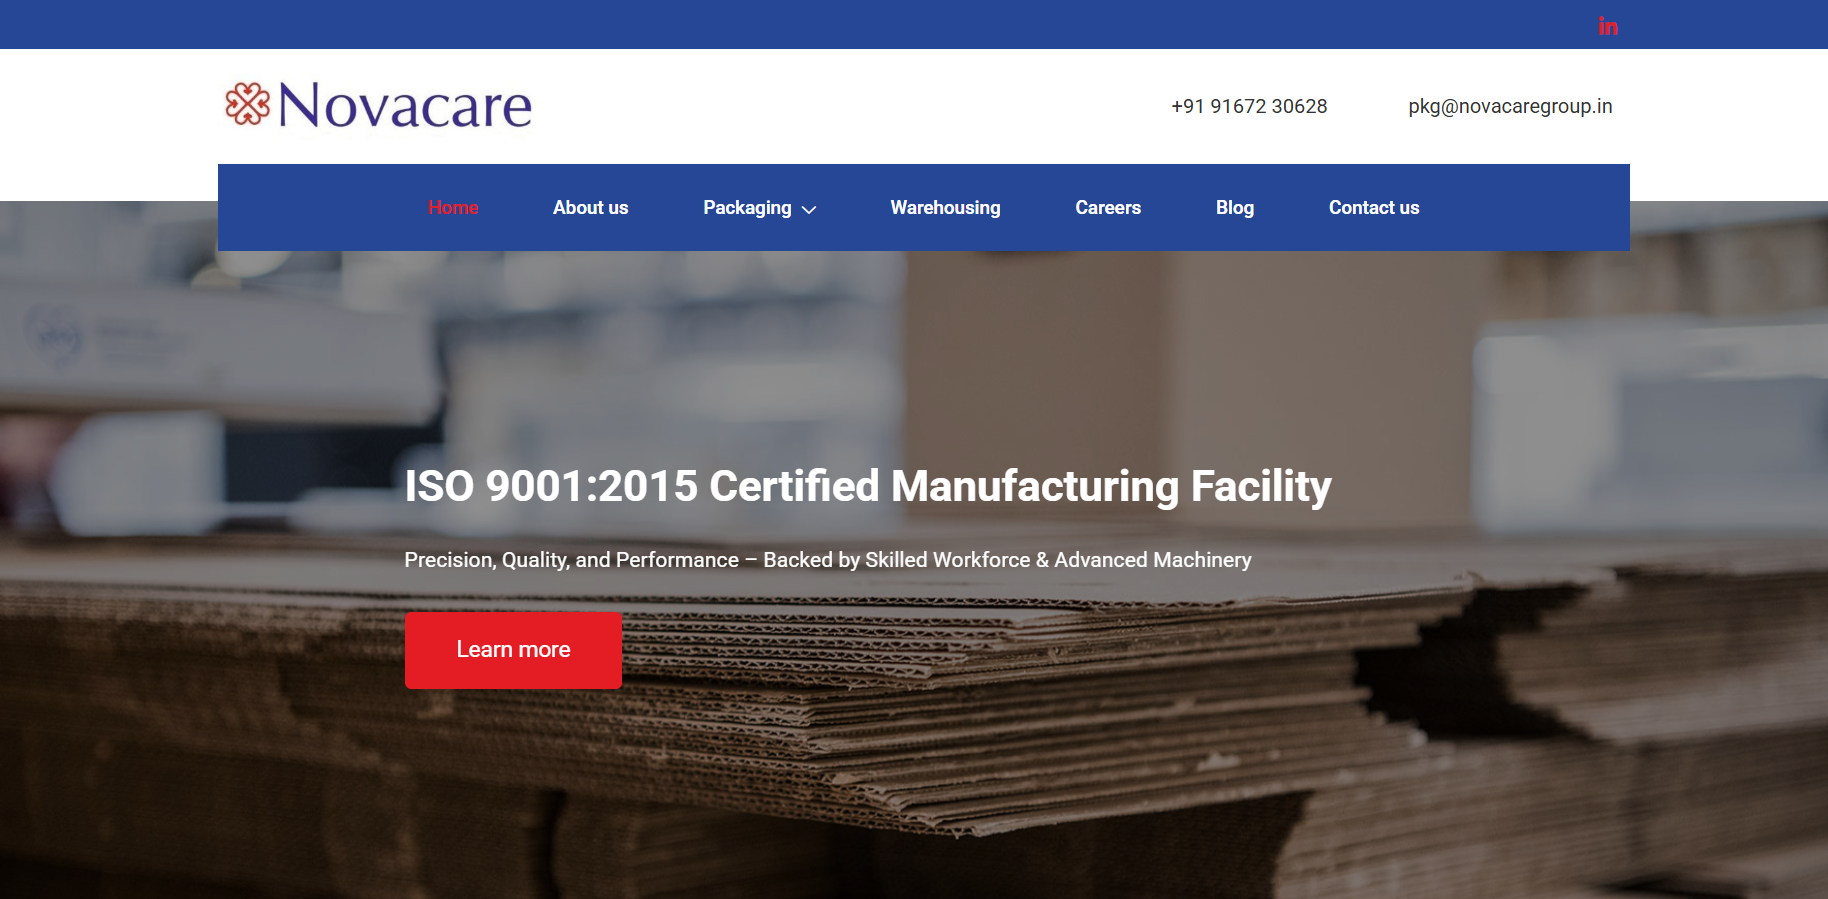Click the pkg@novacaregroup.in email address
The image size is (1828, 899).
coord(1509,106)
